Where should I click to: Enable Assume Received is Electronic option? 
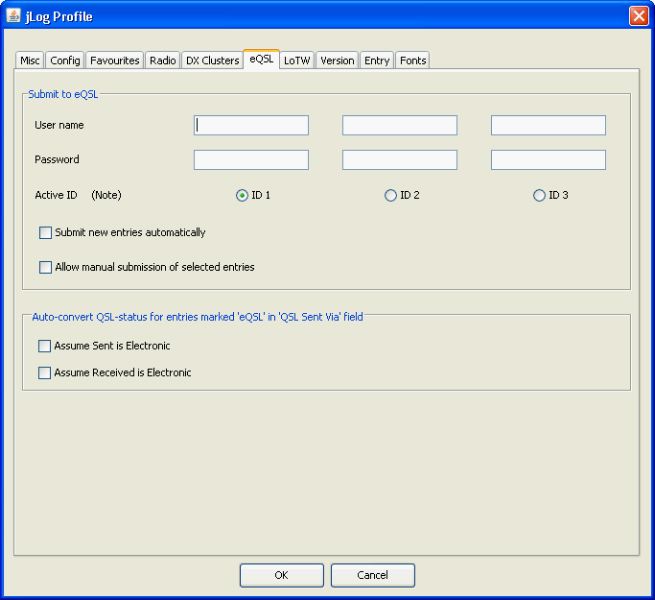44,373
